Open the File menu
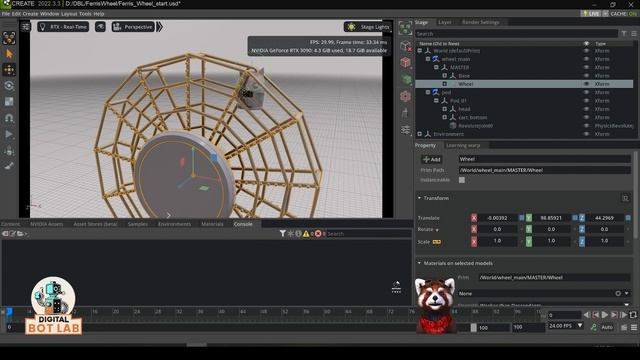This screenshot has width=640, height=360. 6,13
